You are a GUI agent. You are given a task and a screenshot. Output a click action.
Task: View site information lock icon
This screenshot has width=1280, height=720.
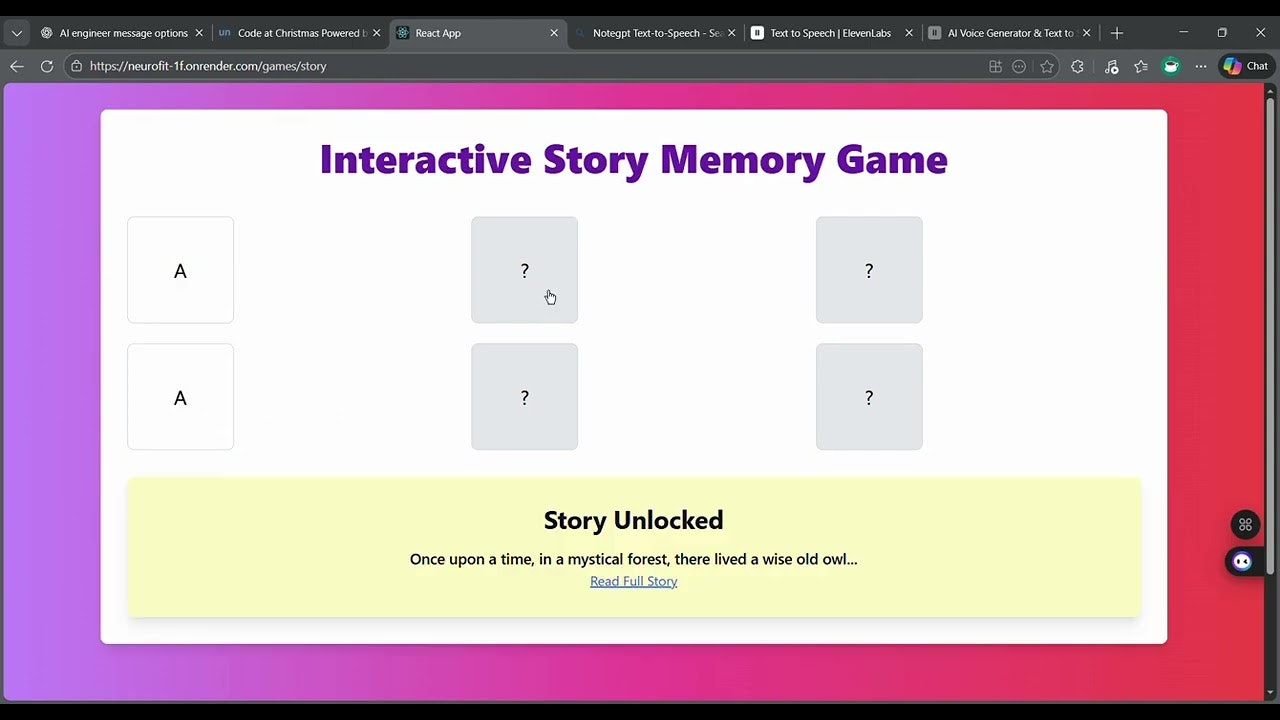point(76,66)
